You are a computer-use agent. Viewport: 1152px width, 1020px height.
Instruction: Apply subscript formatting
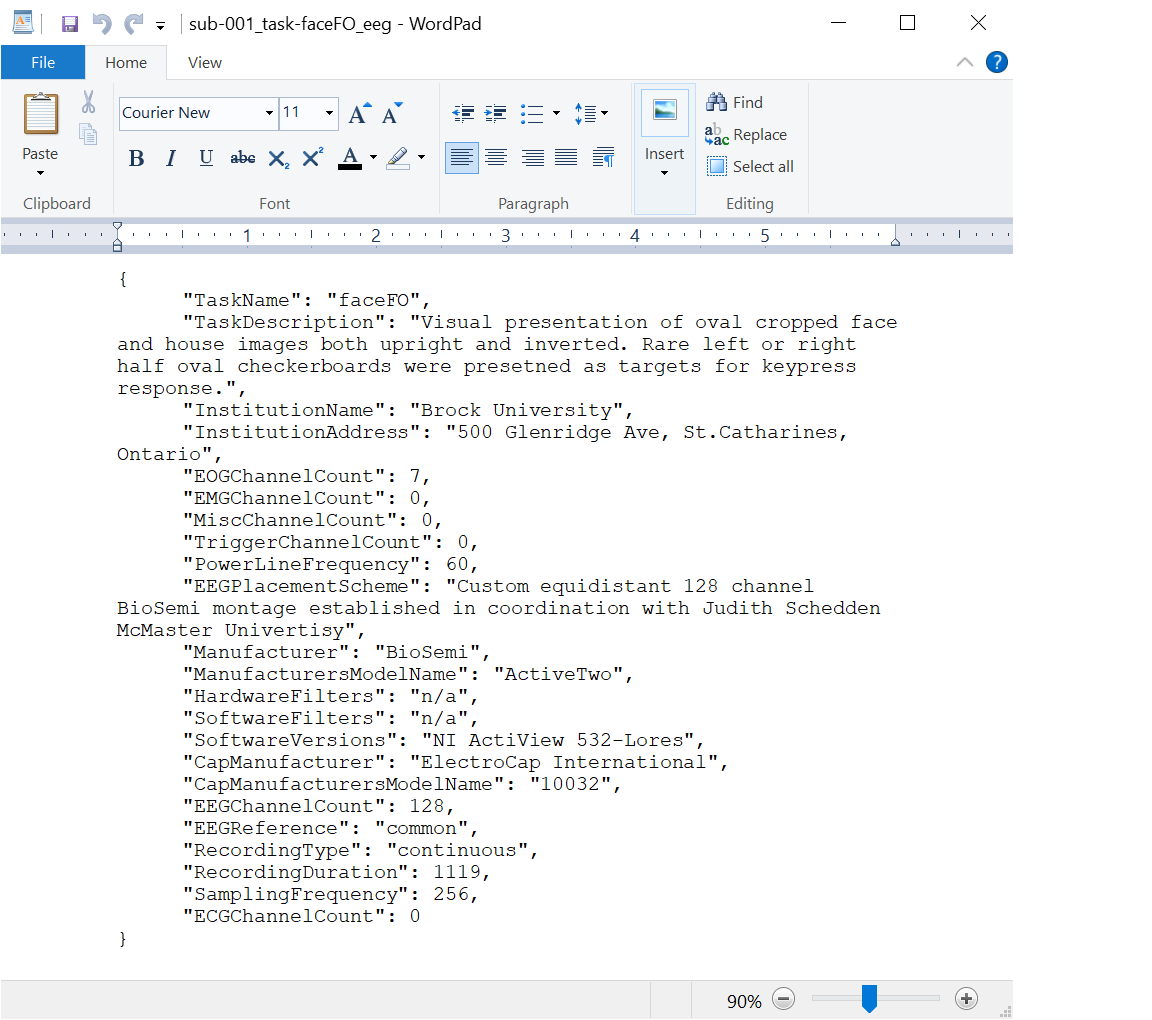click(x=279, y=158)
